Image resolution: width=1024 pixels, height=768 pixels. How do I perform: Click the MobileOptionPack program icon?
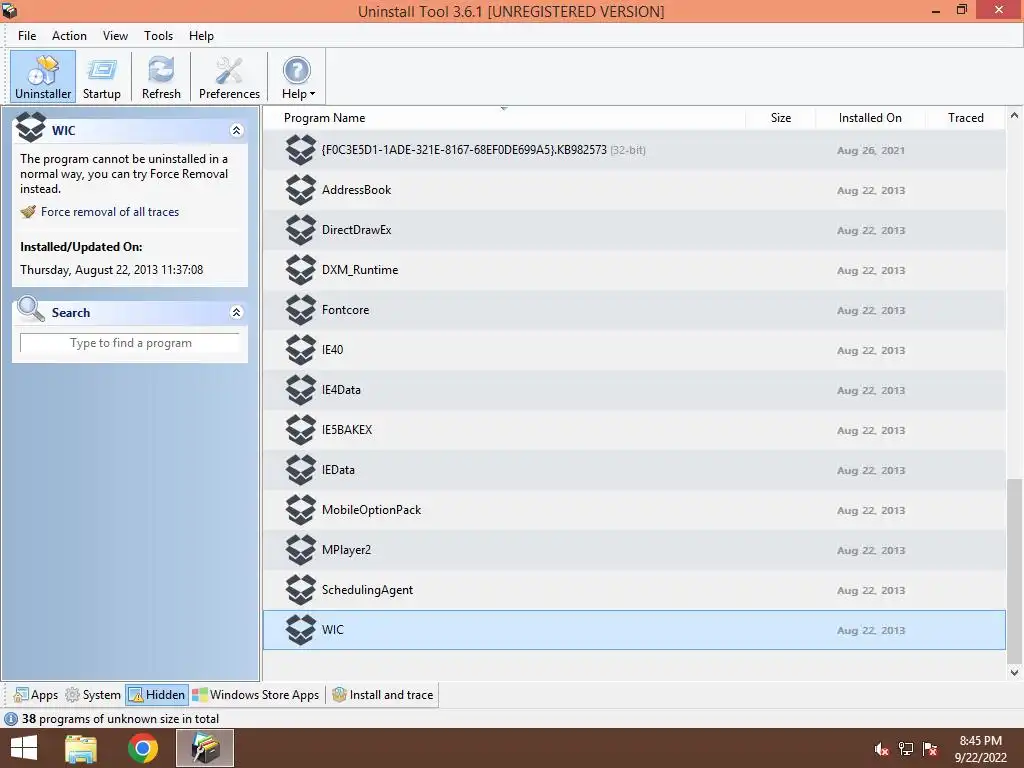[x=301, y=510]
